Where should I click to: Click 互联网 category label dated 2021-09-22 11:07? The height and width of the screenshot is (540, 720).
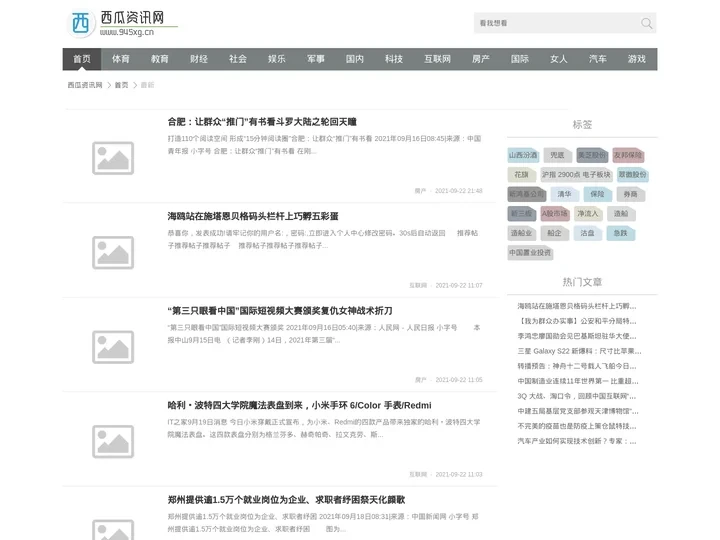coord(418,286)
